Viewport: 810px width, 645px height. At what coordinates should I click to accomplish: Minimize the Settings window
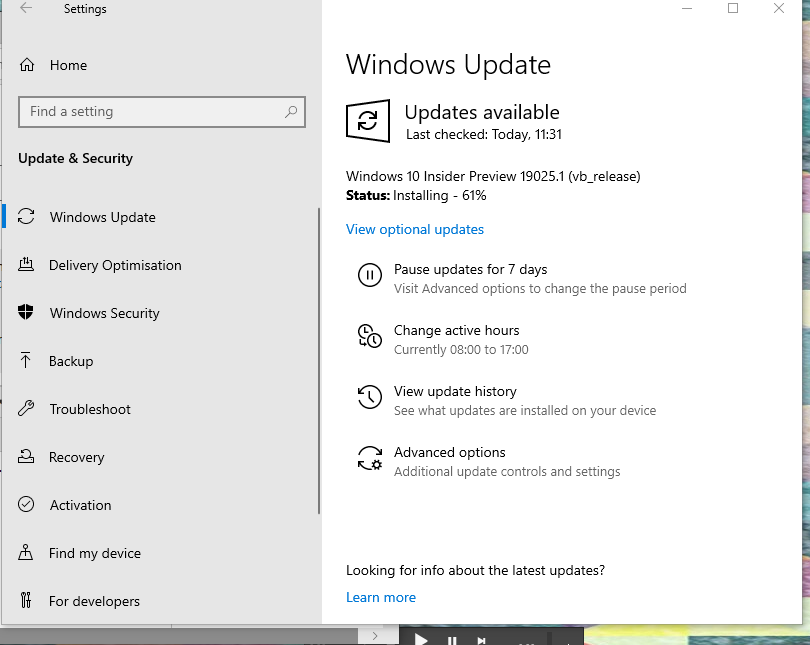pyautogui.click(x=687, y=8)
